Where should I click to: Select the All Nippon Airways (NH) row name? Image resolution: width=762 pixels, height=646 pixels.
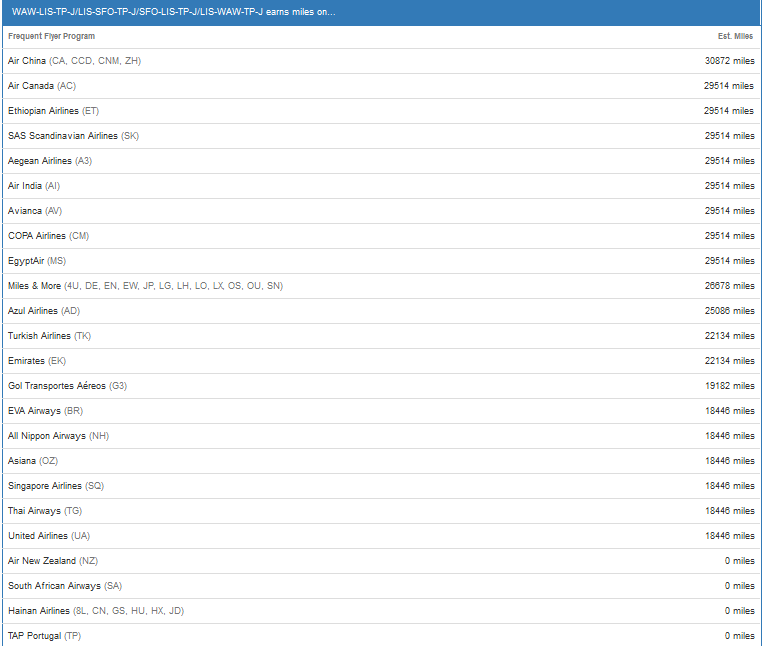coord(58,436)
